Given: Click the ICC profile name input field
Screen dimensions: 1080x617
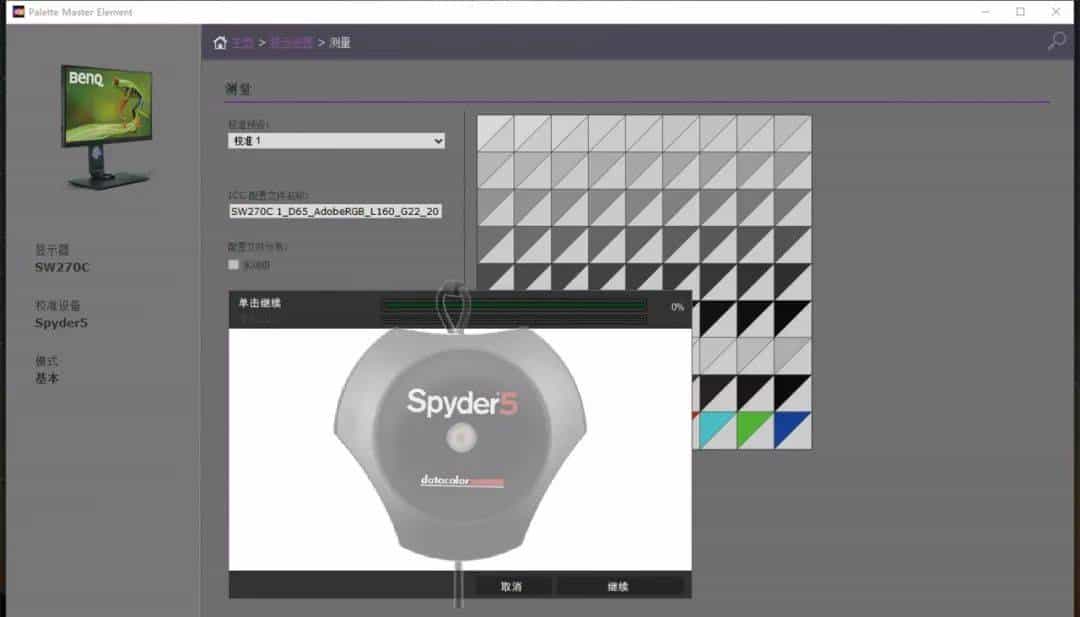Looking at the screenshot, I should click(336, 211).
